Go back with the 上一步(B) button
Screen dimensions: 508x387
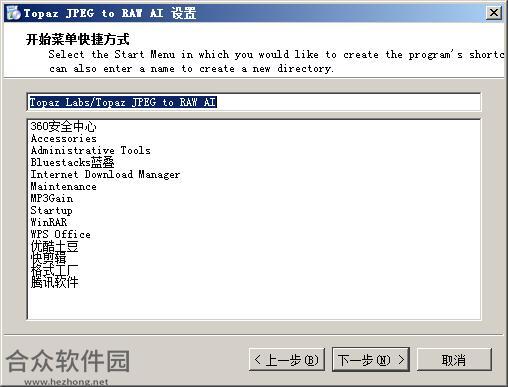[x=287, y=359]
